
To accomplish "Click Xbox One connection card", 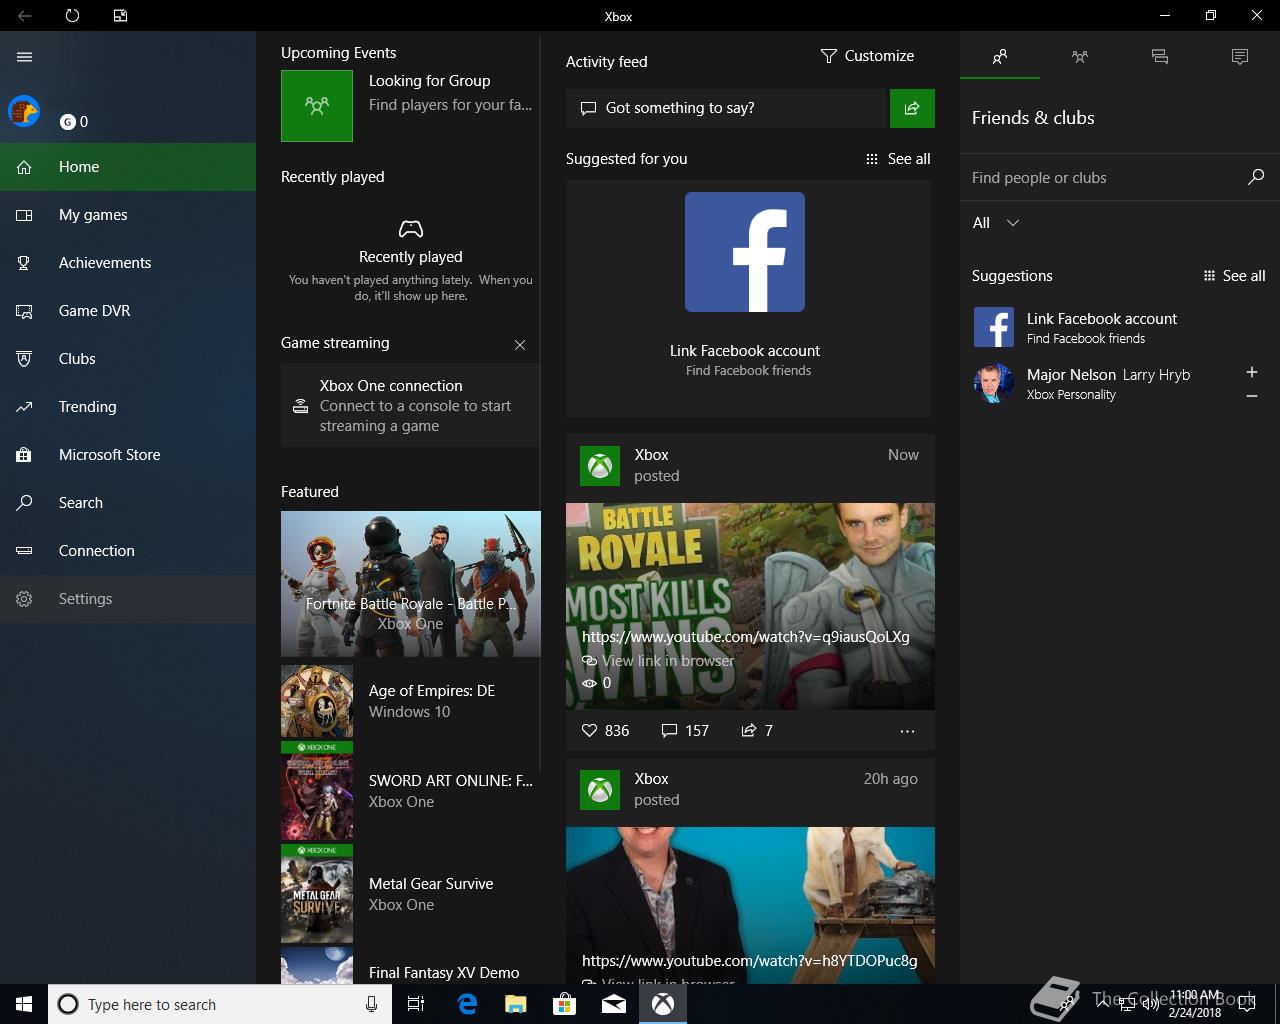I will [x=410, y=406].
